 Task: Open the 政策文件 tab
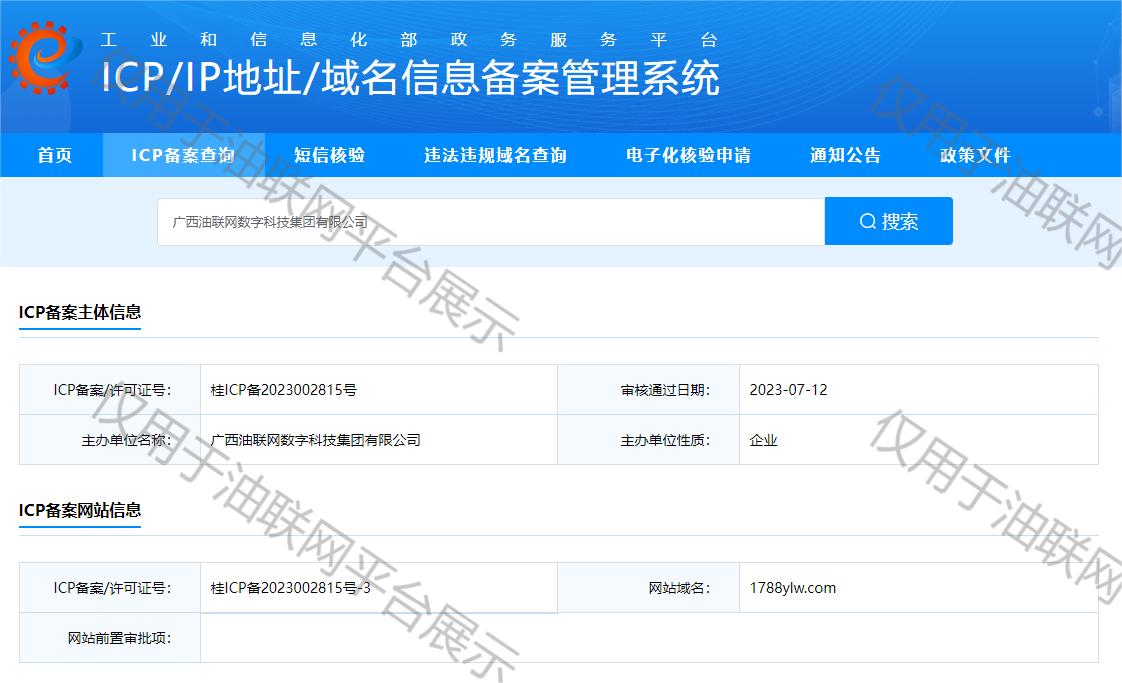pos(975,155)
